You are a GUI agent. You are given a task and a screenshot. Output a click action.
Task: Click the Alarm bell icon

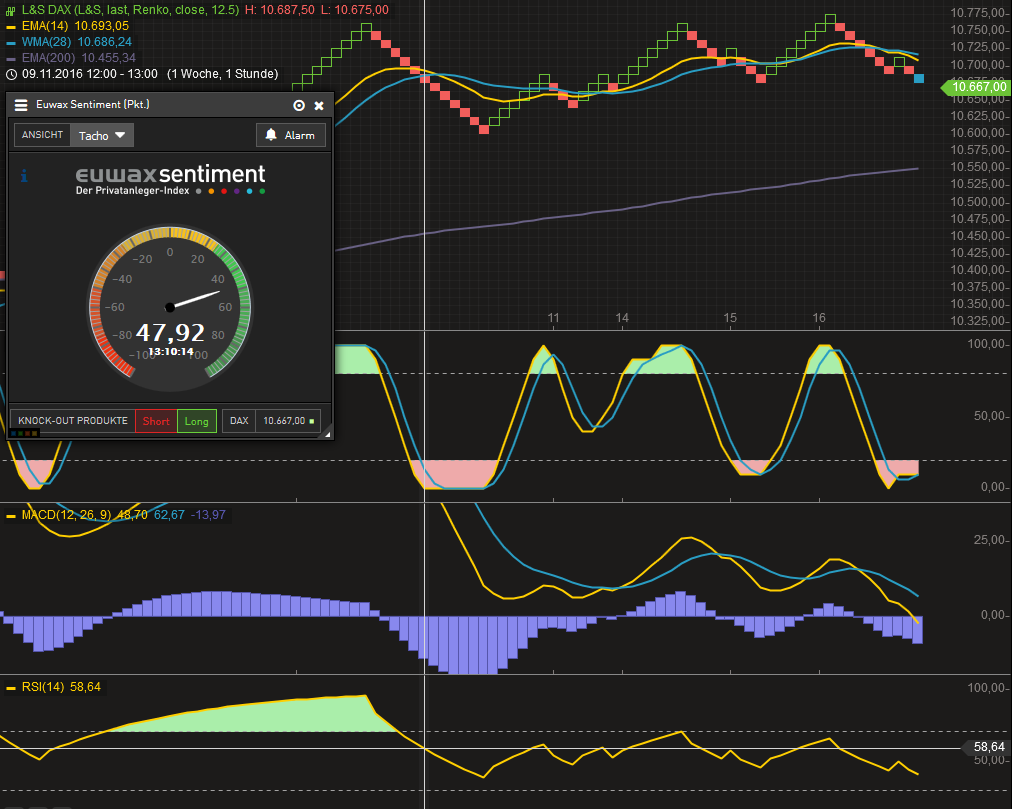pyautogui.click(x=270, y=135)
